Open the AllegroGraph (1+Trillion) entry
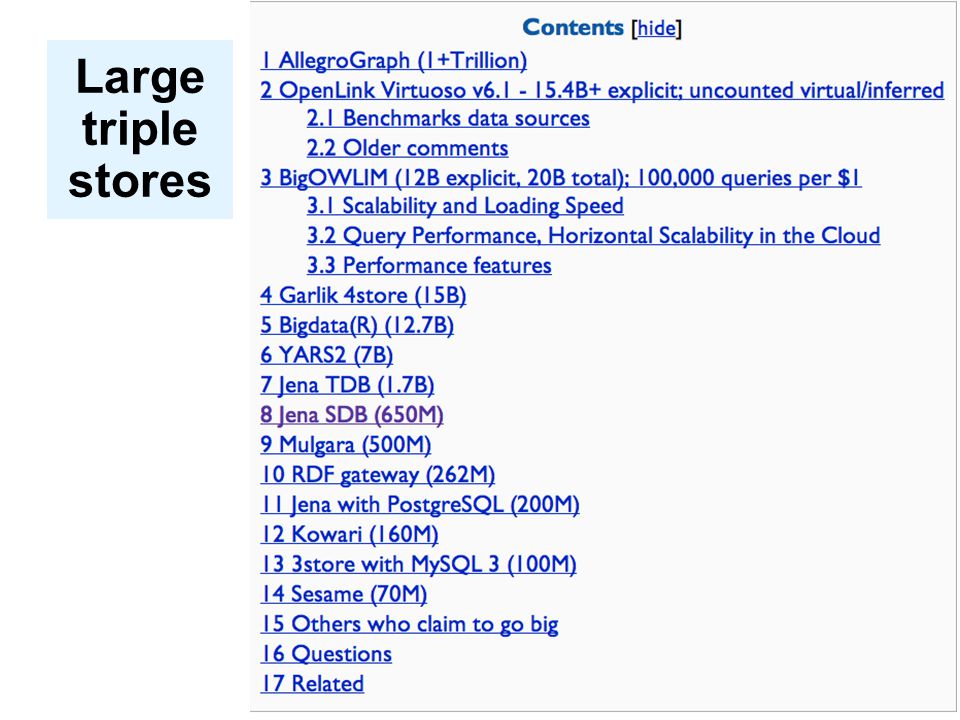 394,61
